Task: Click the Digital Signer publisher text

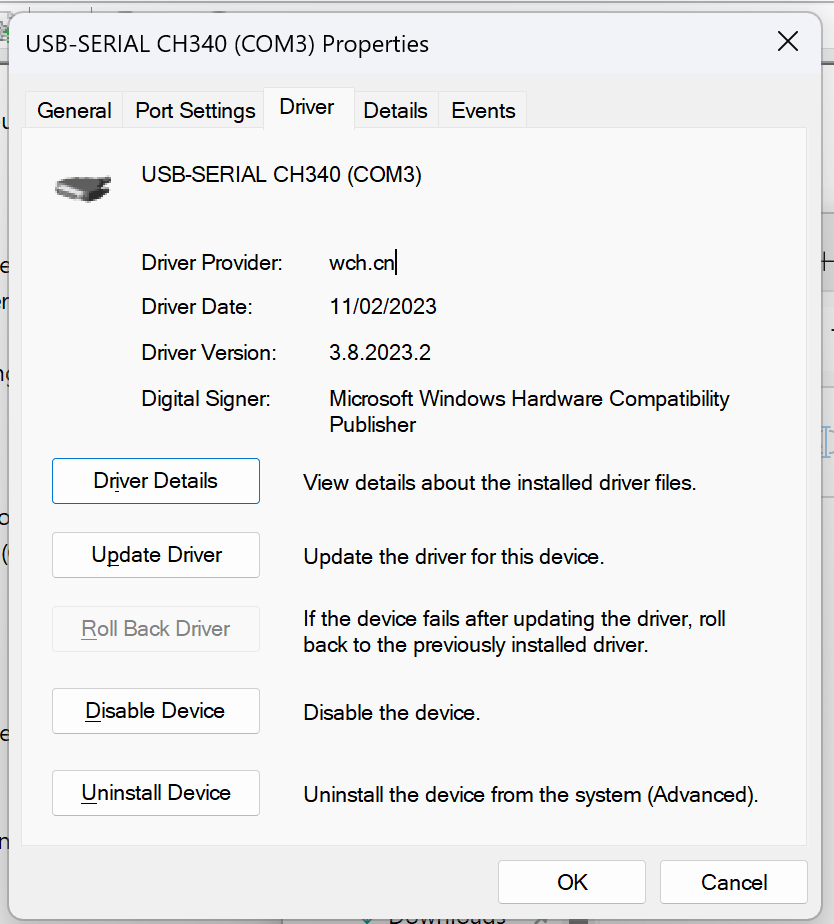Action: (x=528, y=411)
